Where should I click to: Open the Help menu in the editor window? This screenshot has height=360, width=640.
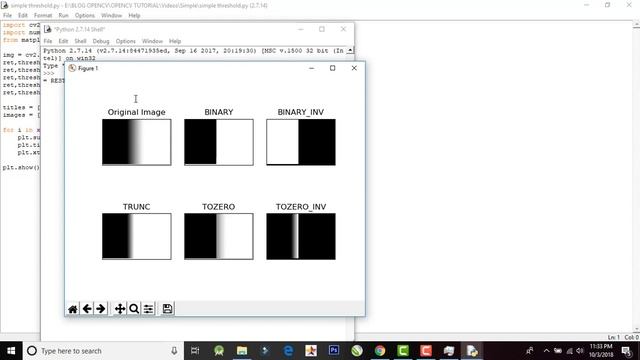pos(134,16)
